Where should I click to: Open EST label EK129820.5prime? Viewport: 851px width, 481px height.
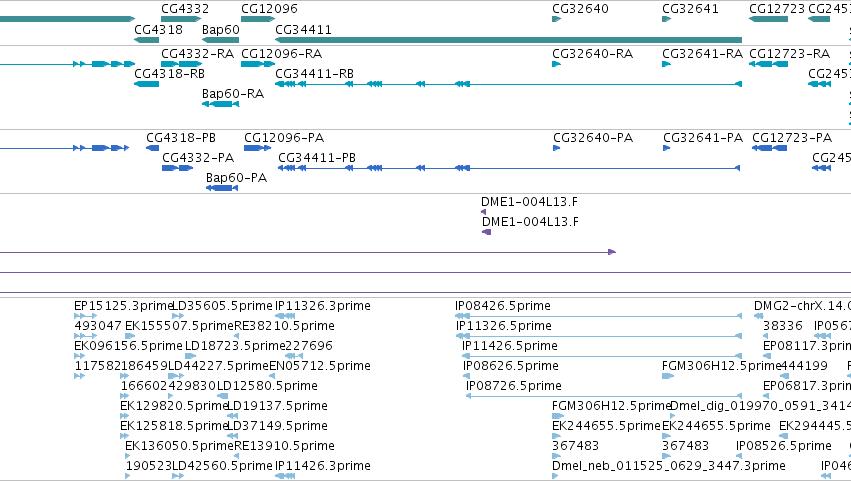click(174, 406)
